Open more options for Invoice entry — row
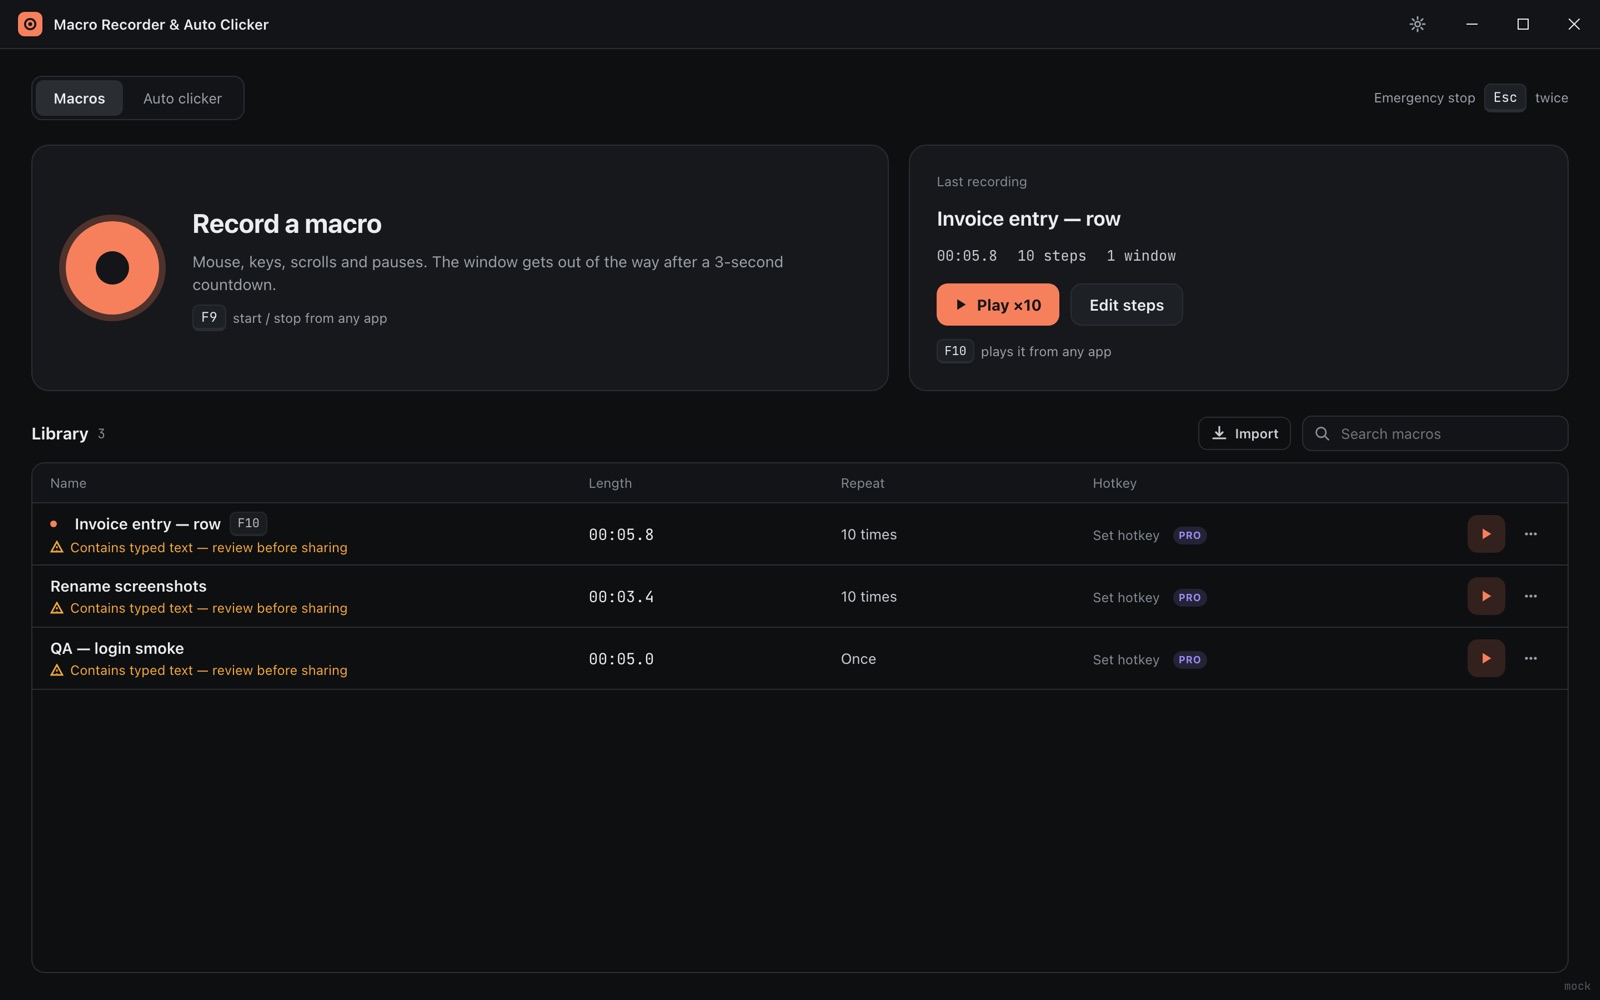Screen dimensions: 1600x1000 click(x=1530, y=534)
